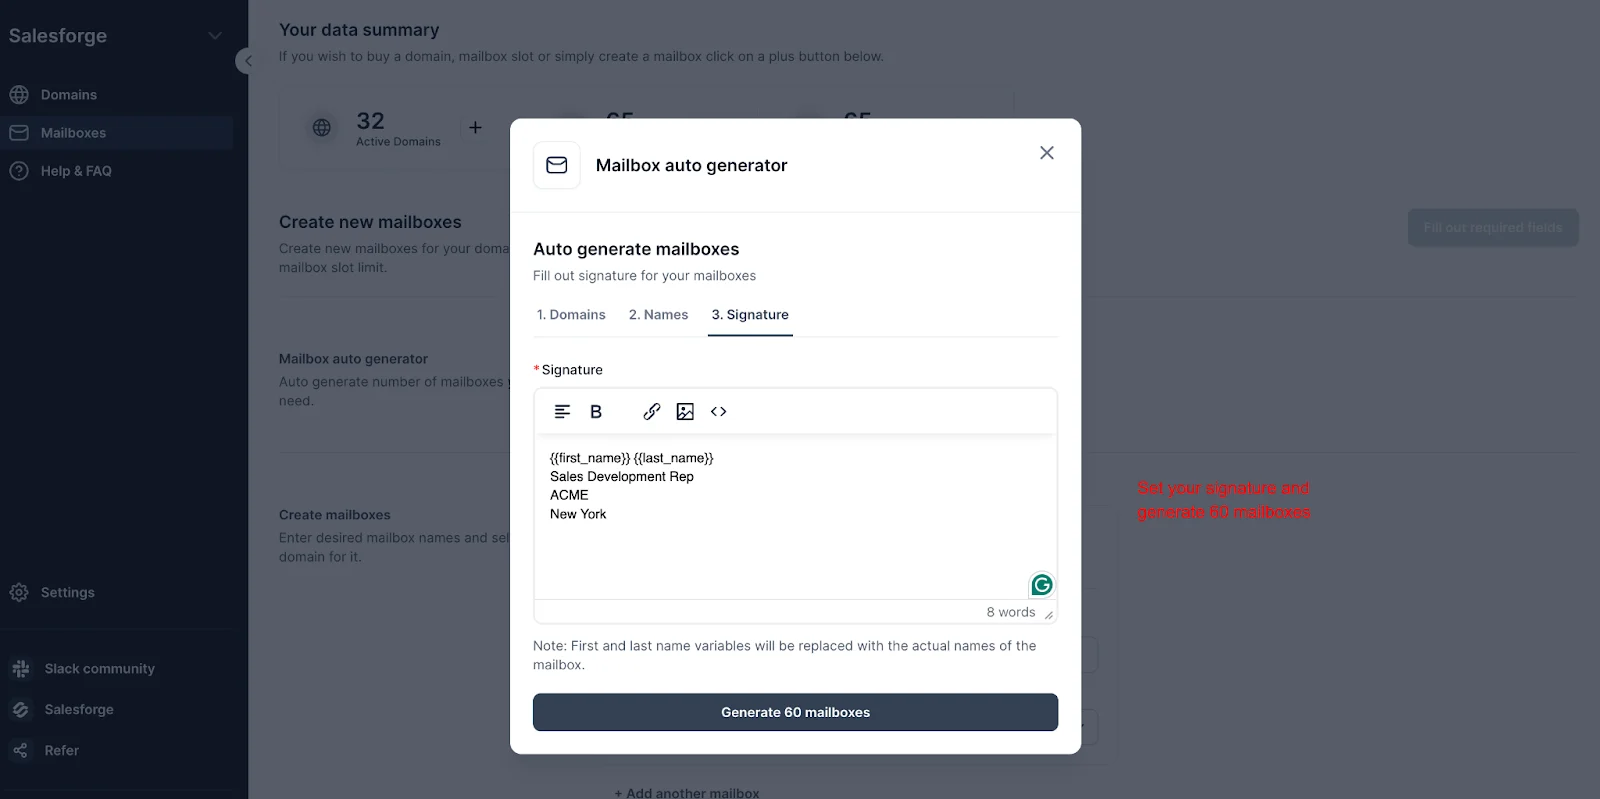Viewport: 1600px width, 799px height.
Task: Open Domains from the sidebar
Action: (68, 94)
